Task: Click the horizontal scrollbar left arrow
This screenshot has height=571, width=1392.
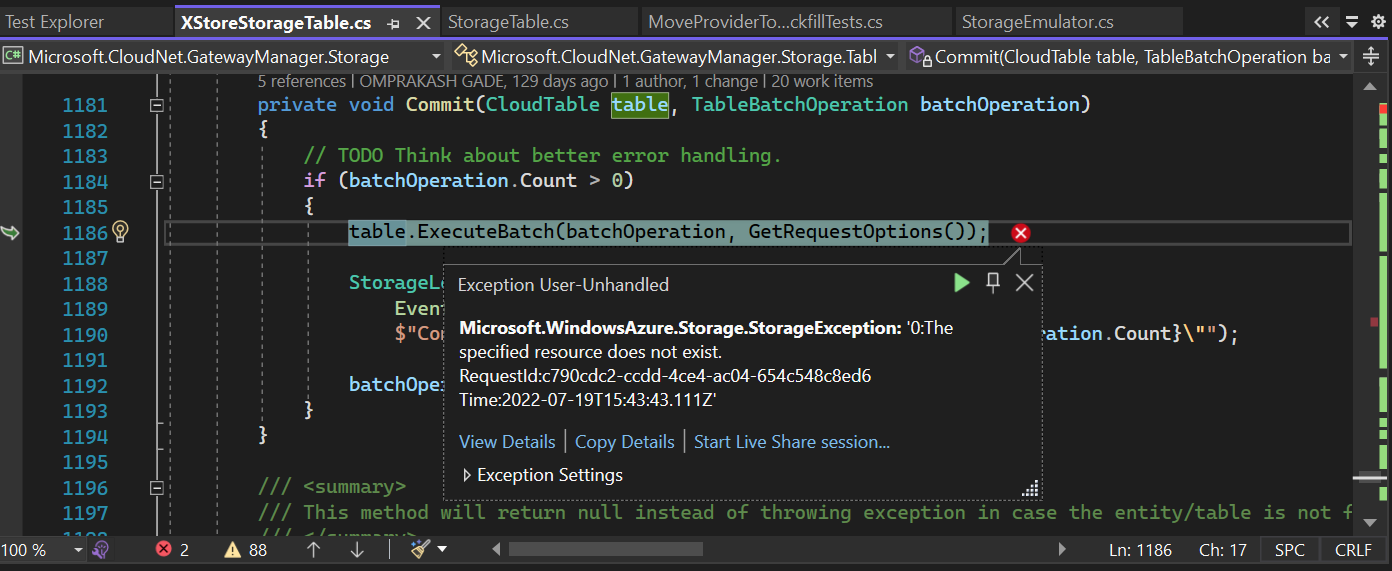Action: tap(497, 549)
